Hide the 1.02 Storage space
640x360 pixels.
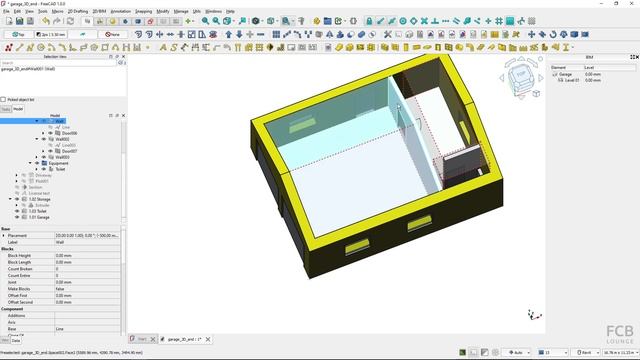(x=17, y=199)
